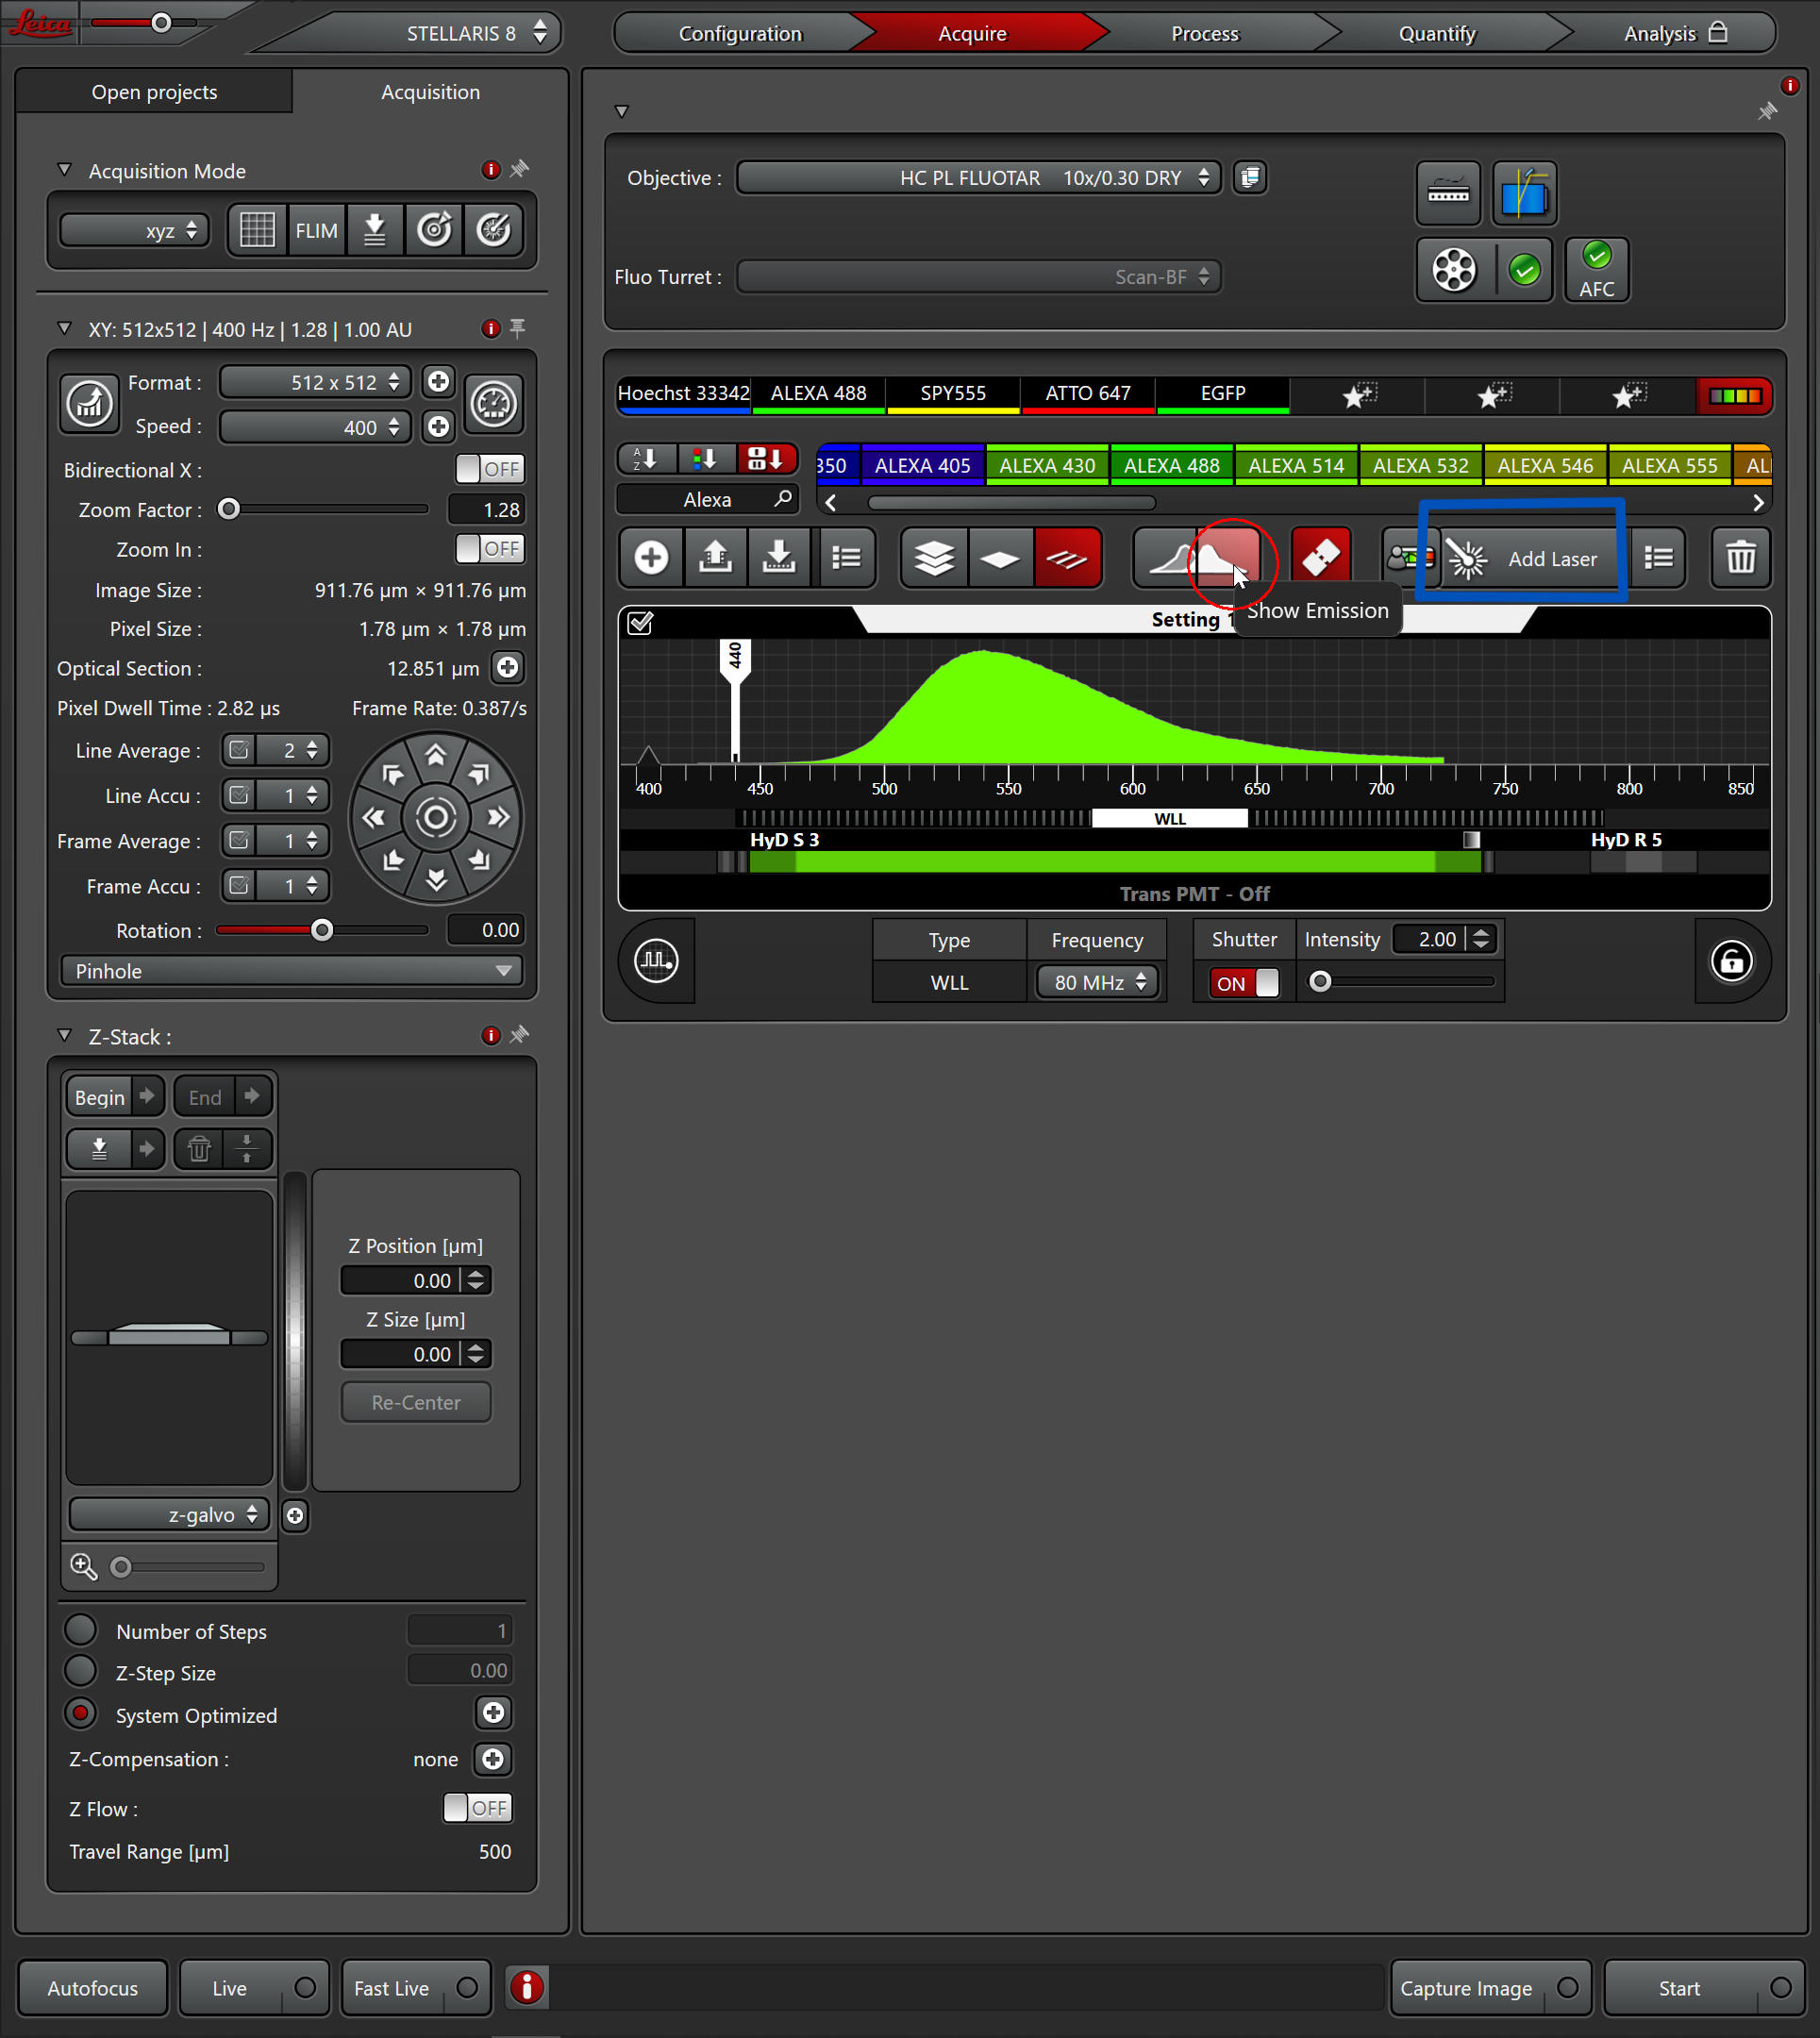The width and height of the screenshot is (1820, 2038).
Task: Collapse the Z-Stack section
Action: 65,1036
